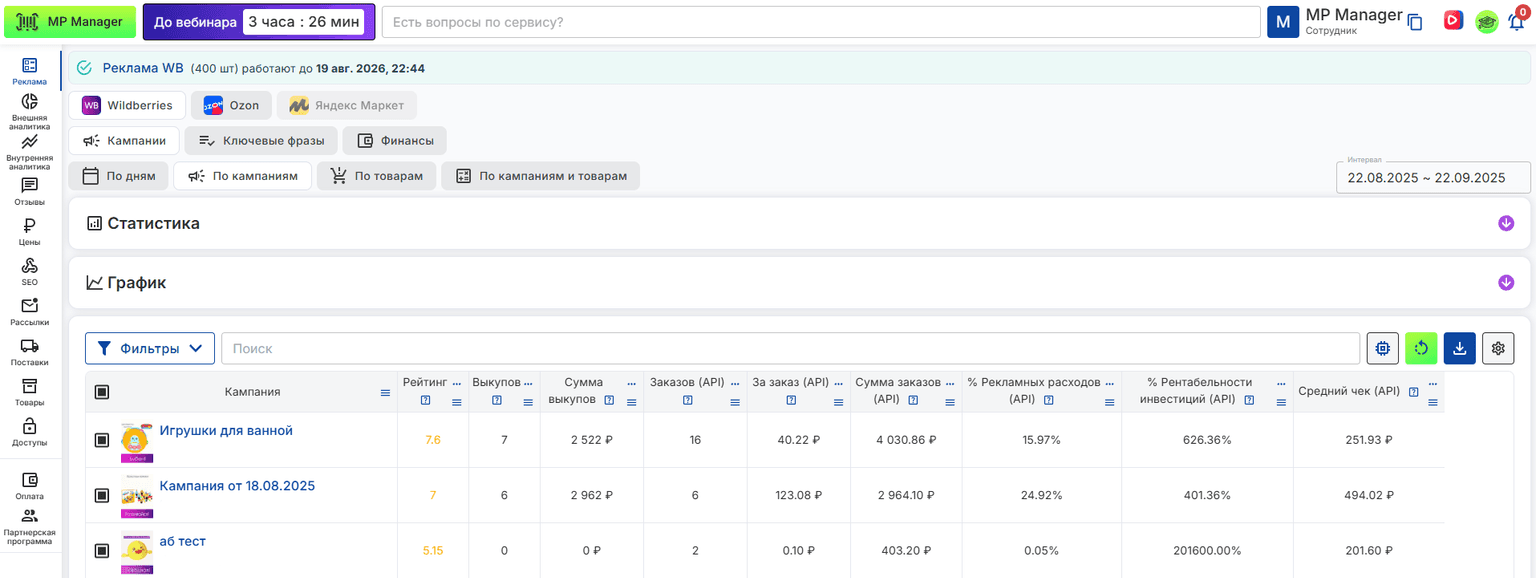Toggle checkbox for Кампания от 18.08.2025 row

101,495
